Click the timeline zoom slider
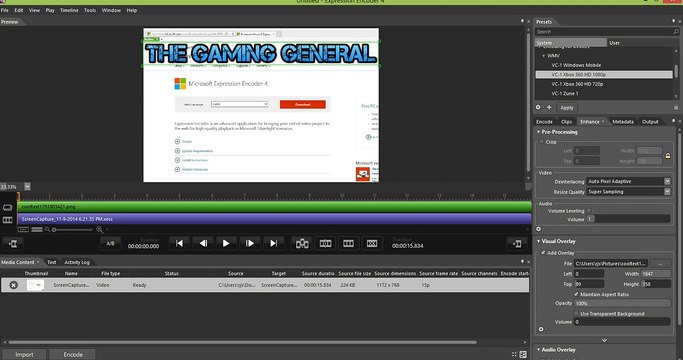 point(73,230)
